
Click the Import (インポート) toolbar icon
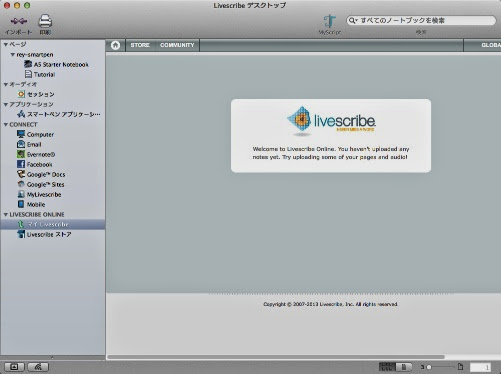click(x=19, y=21)
